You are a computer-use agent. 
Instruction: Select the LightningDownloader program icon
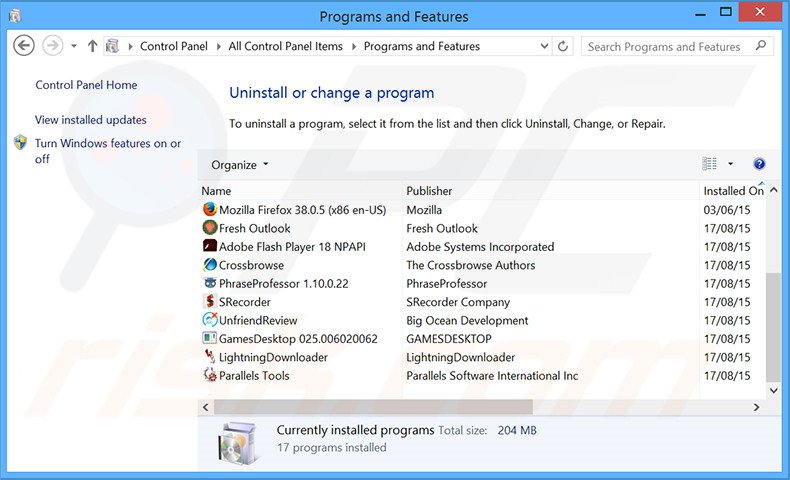pos(210,357)
